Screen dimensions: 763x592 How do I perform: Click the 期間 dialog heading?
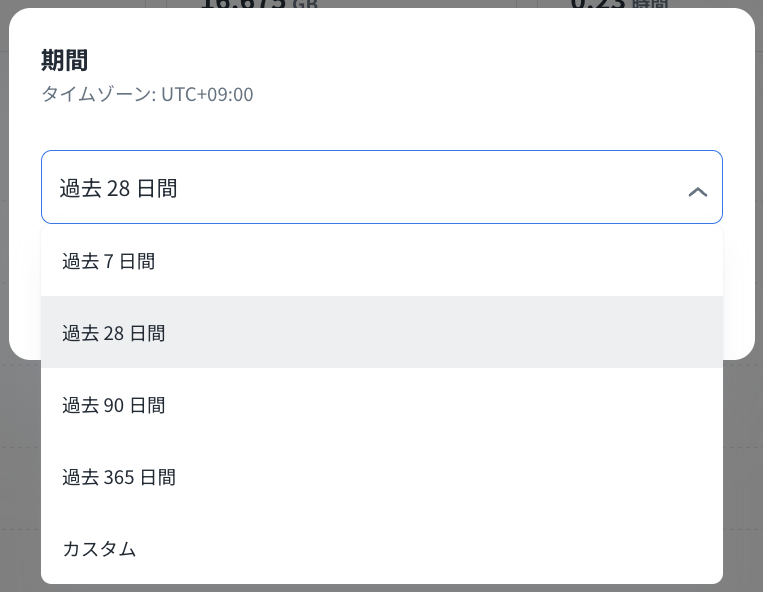[65, 61]
